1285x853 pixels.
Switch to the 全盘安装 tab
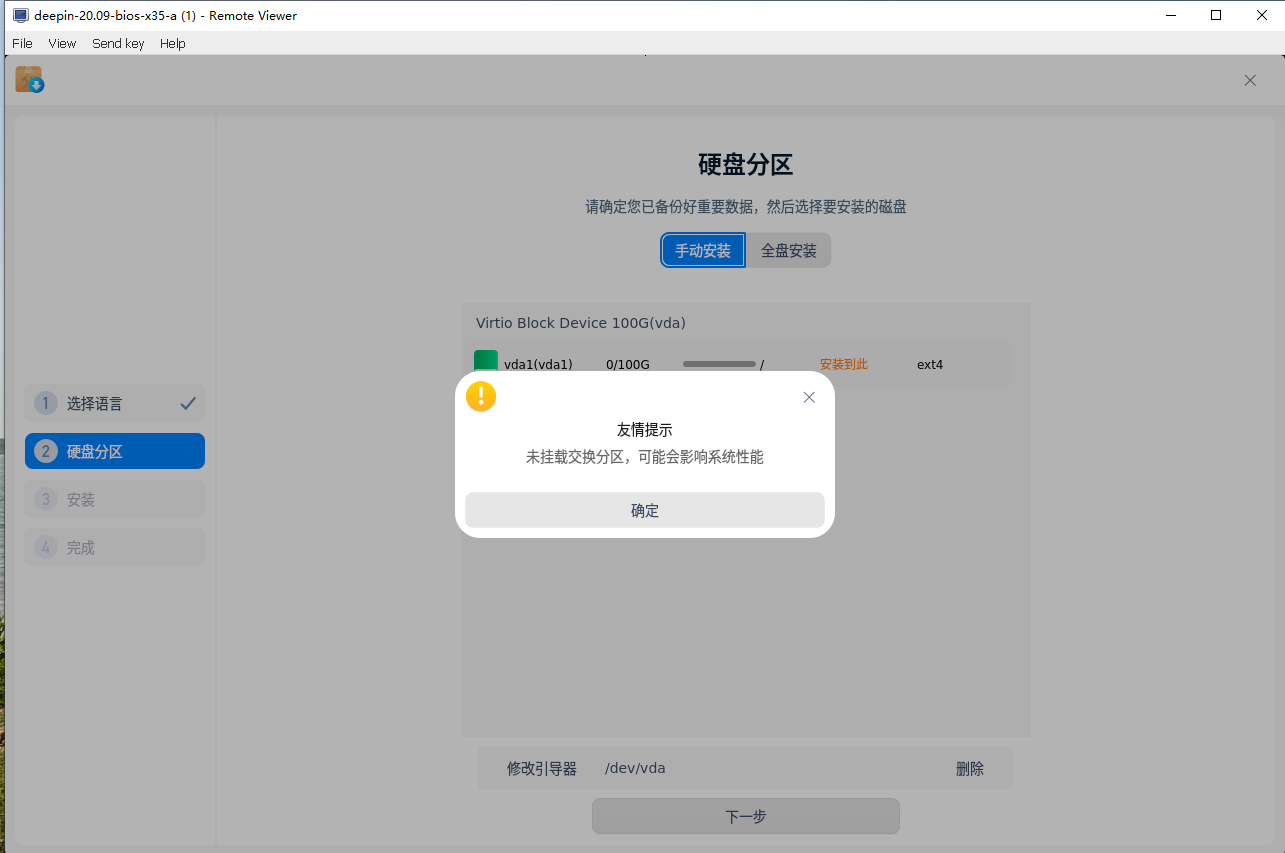pyautogui.click(x=789, y=250)
